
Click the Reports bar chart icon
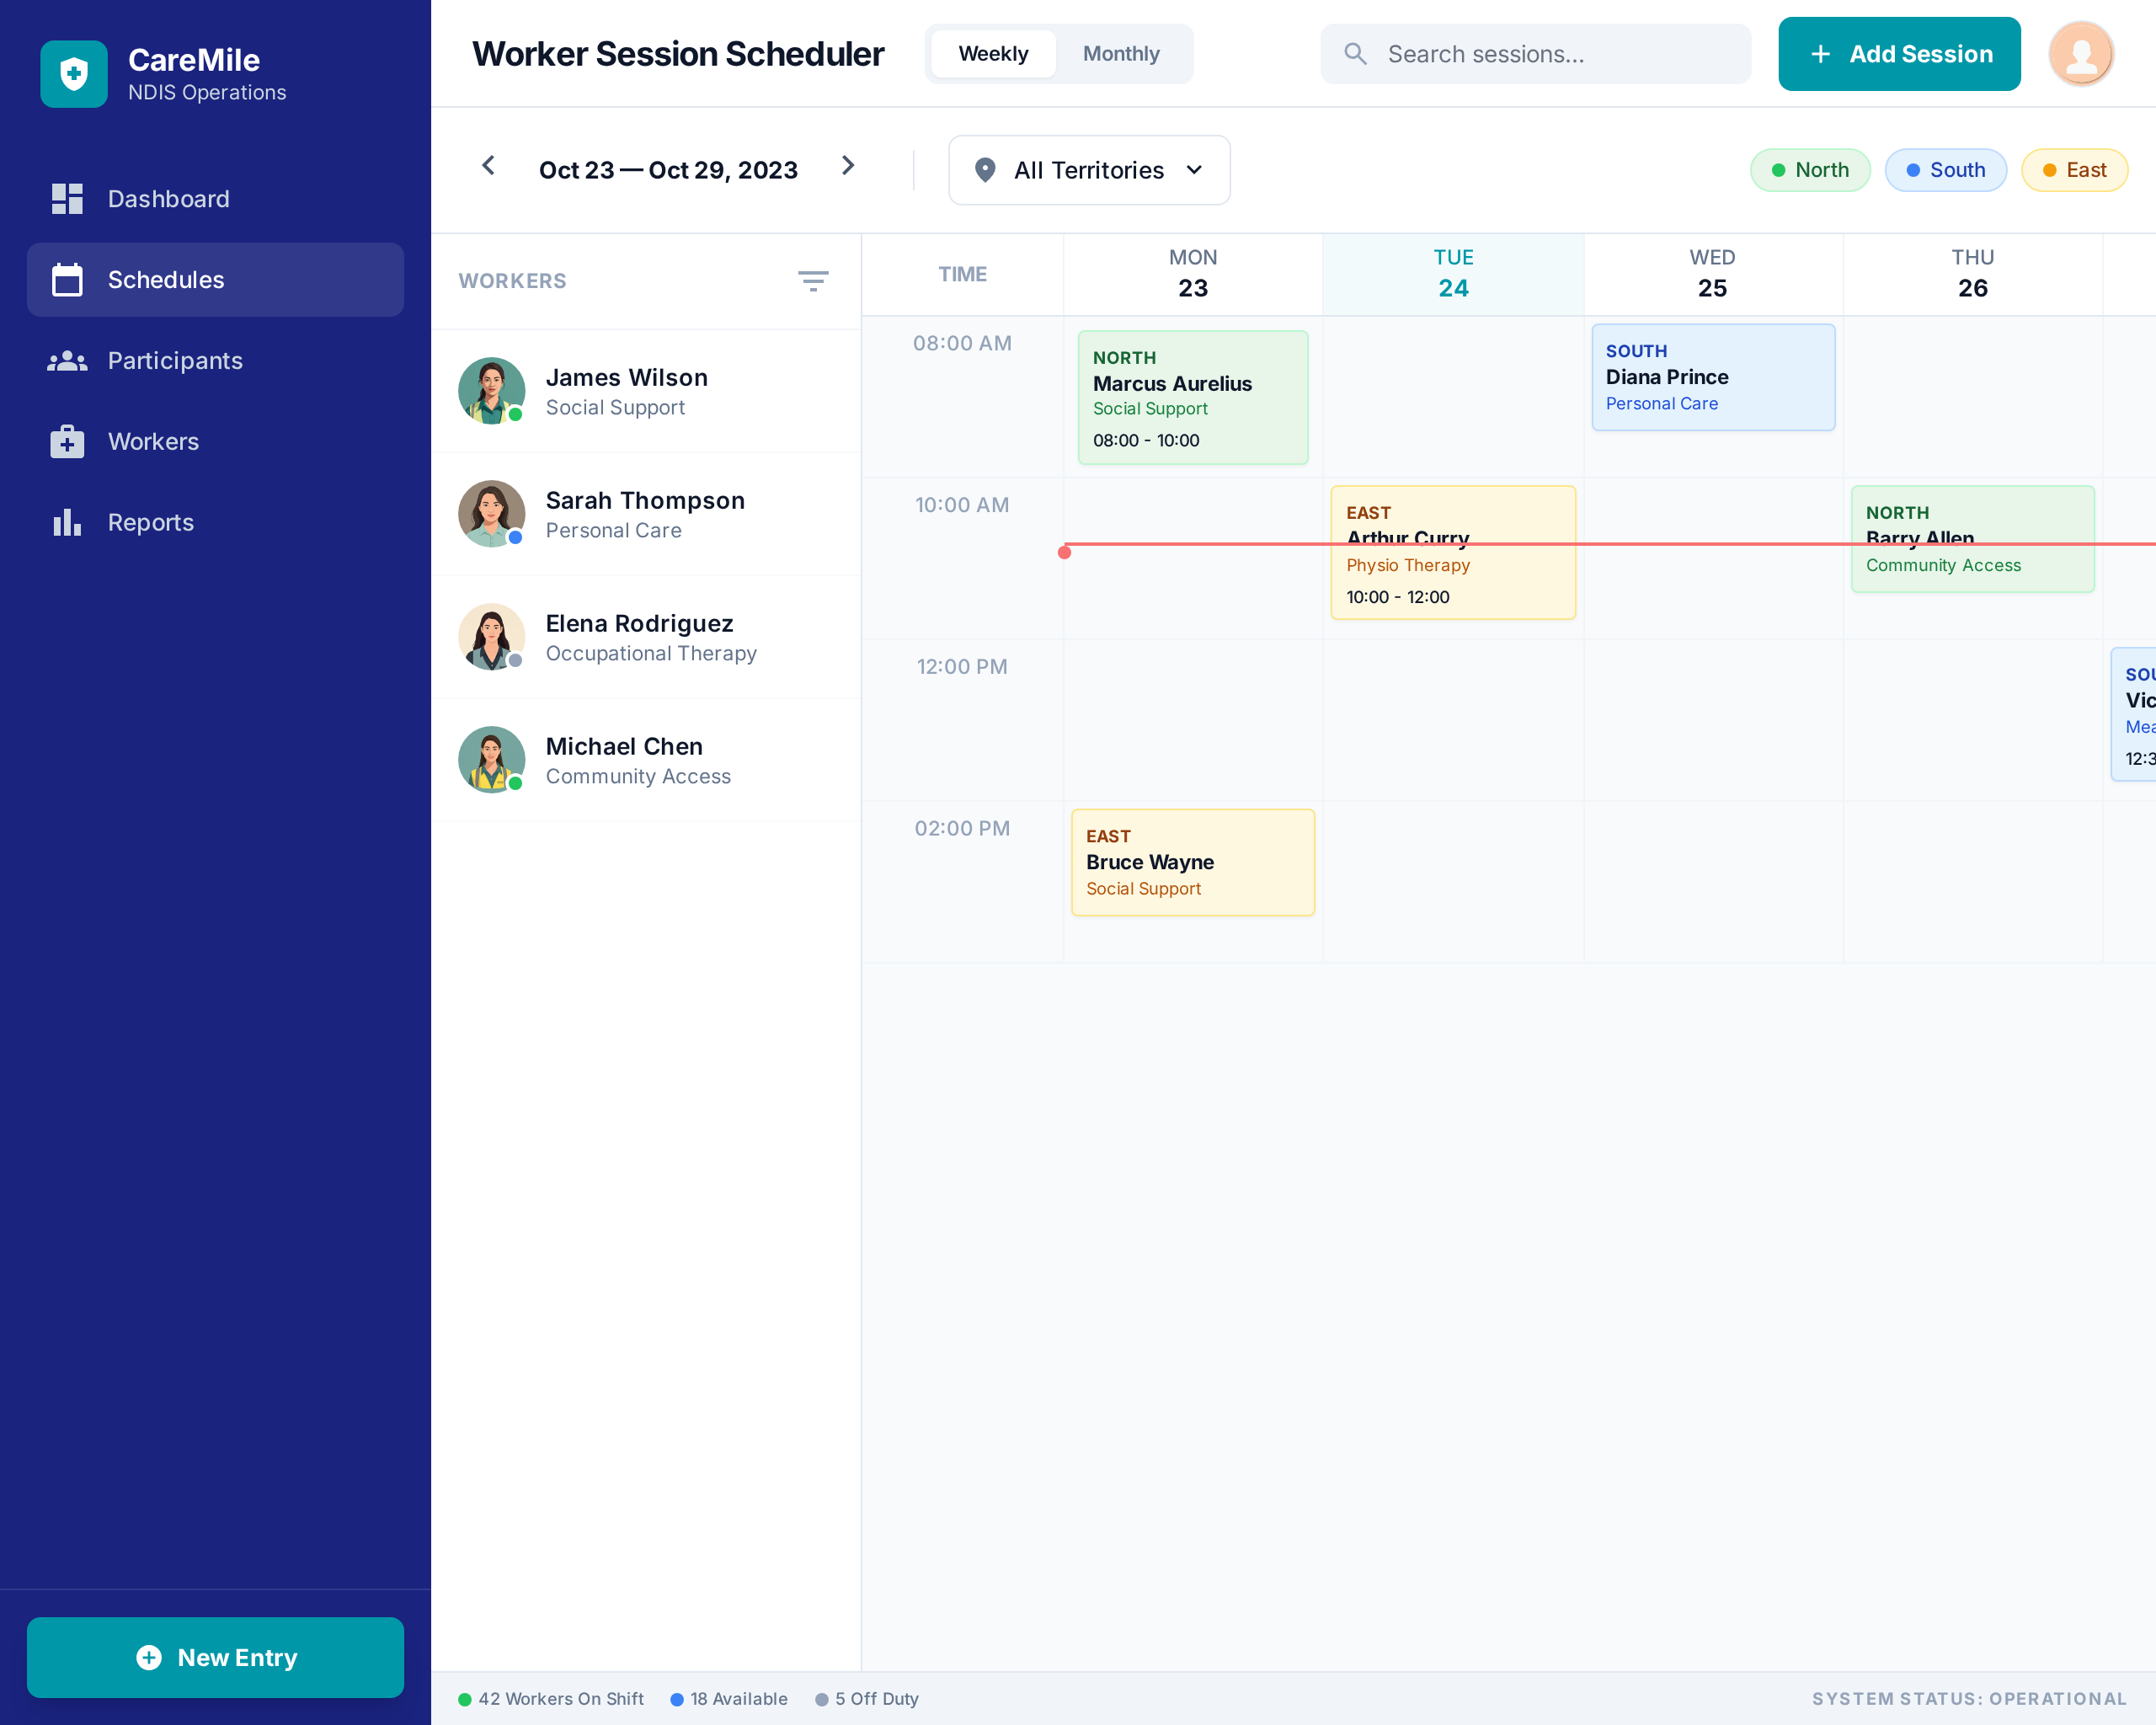(x=67, y=522)
